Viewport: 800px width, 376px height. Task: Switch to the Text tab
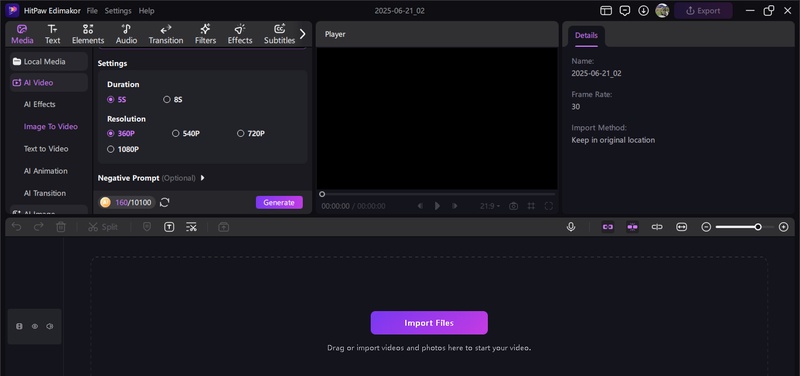pyautogui.click(x=53, y=34)
